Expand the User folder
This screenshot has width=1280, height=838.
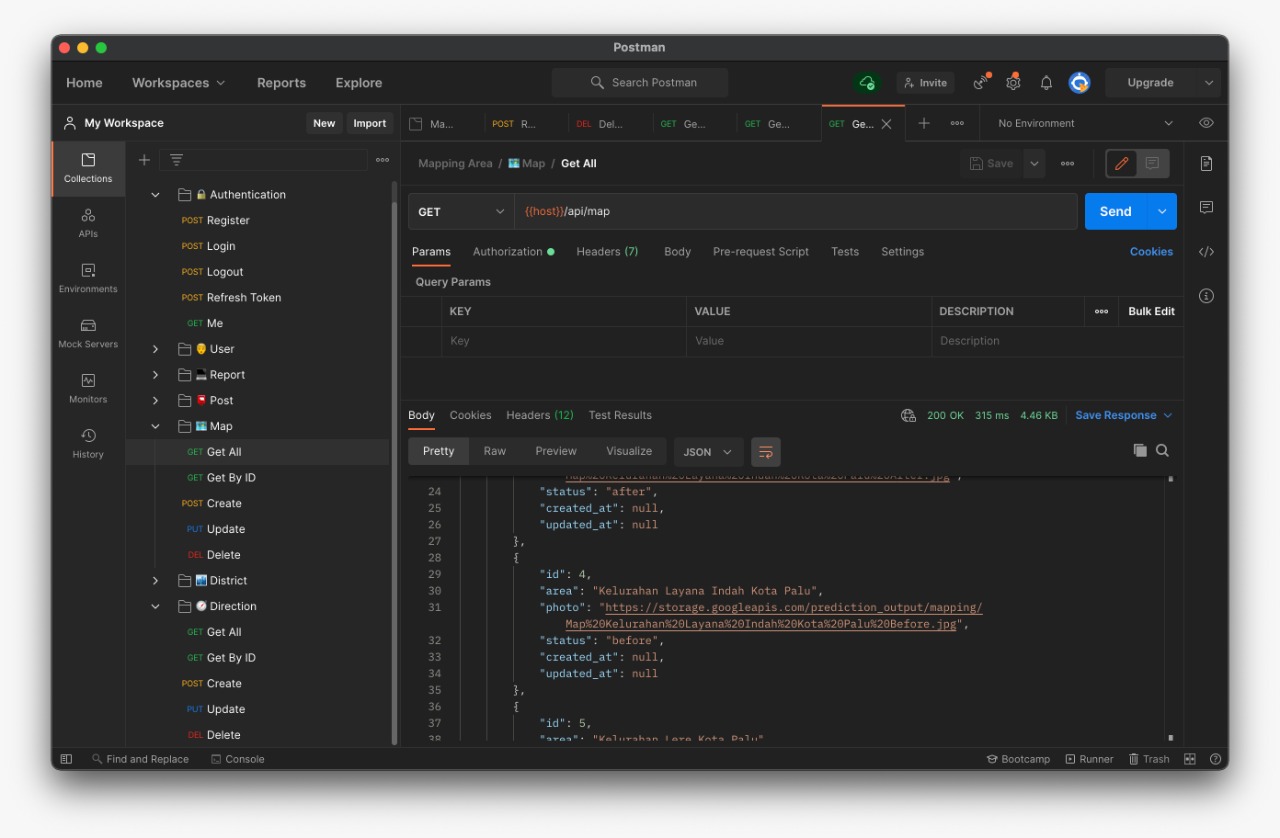click(155, 349)
